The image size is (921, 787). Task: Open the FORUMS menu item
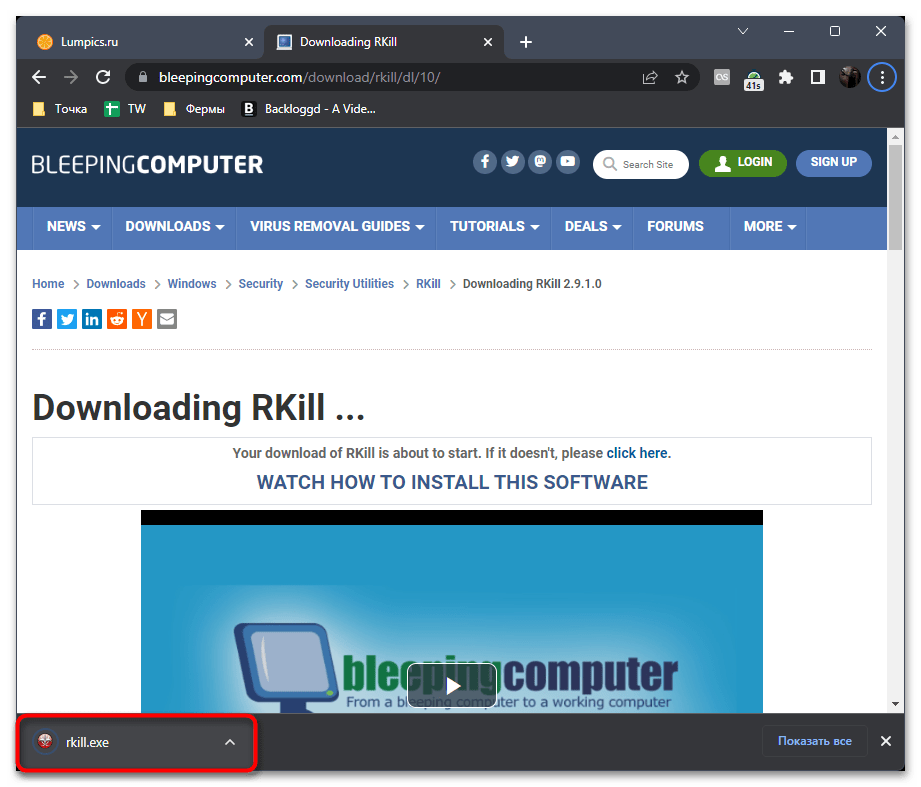[675, 227]
